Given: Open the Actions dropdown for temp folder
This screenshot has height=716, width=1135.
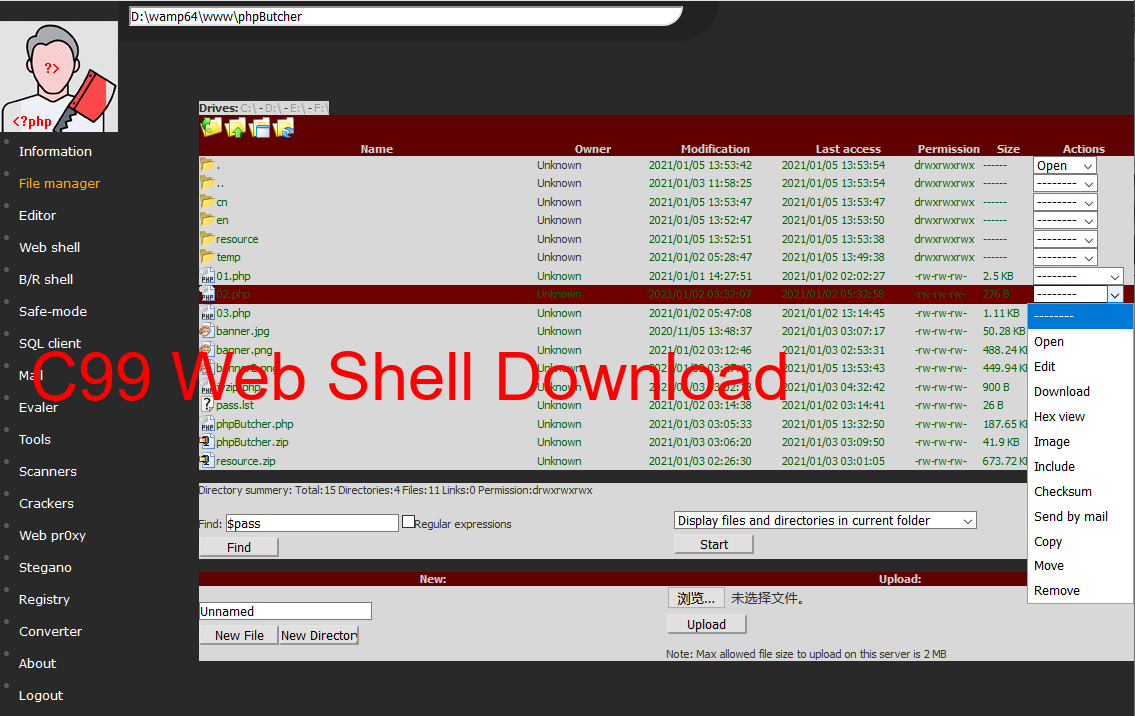Looking at the screenshot, I should point(1065,257).
